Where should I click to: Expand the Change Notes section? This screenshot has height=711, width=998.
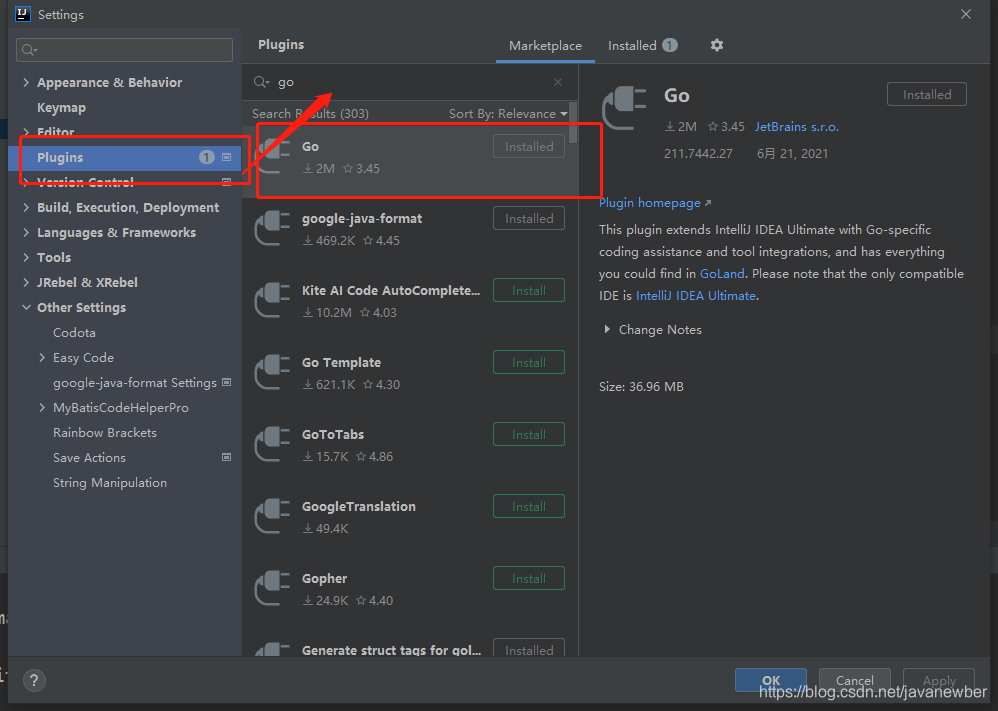coord(607,329)
